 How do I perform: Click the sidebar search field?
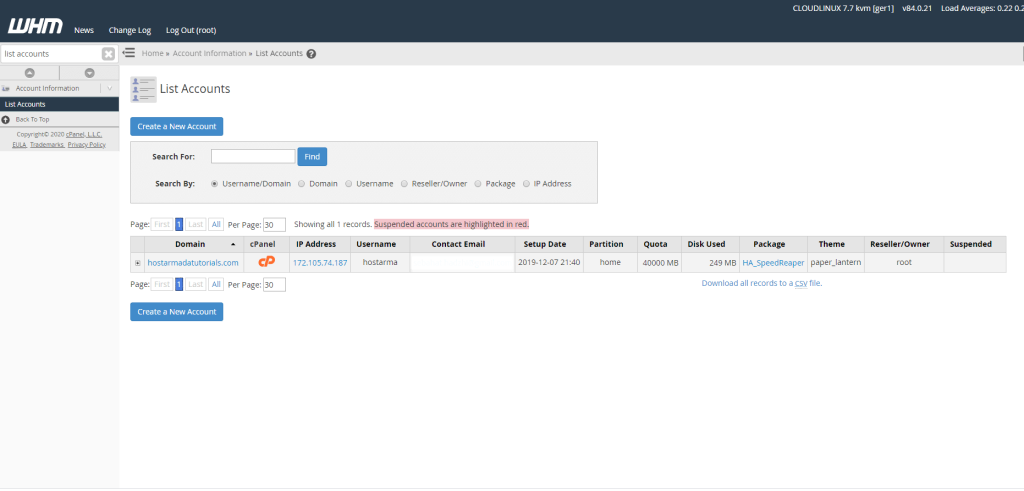pos(51,54)
